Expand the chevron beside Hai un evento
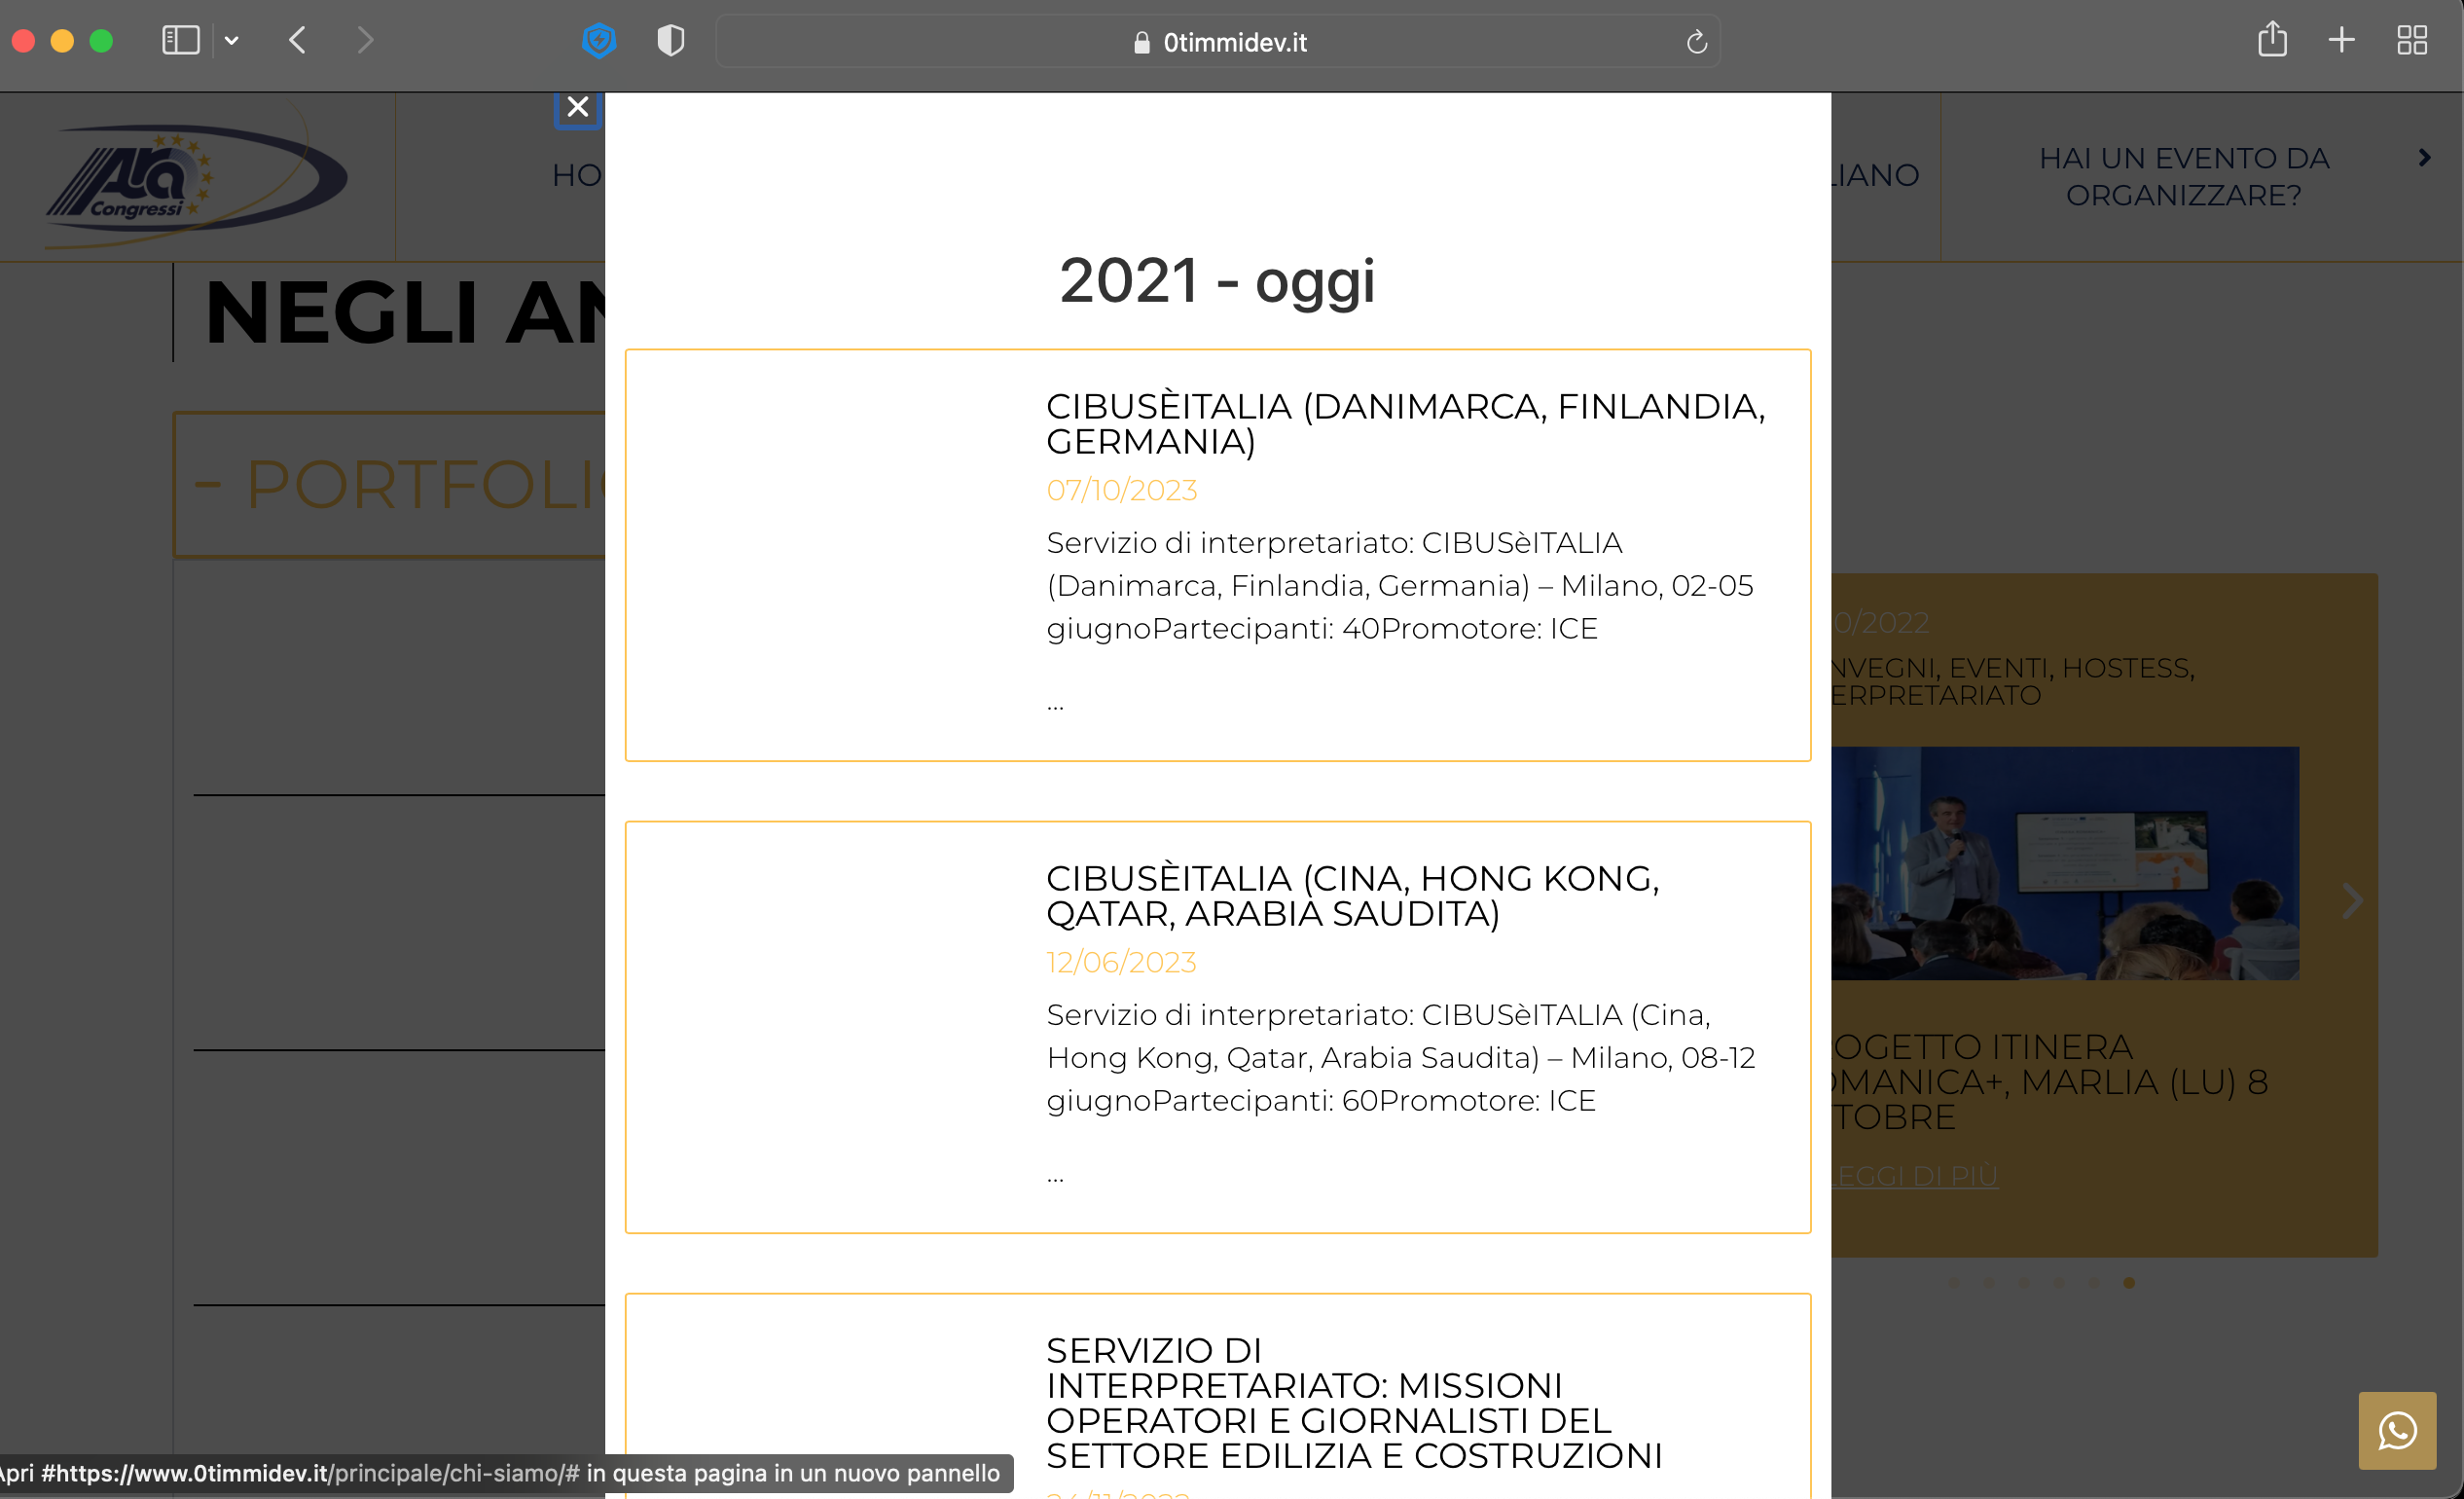The width and height of the screenshot is (2464, 1499). [2424, 158]
